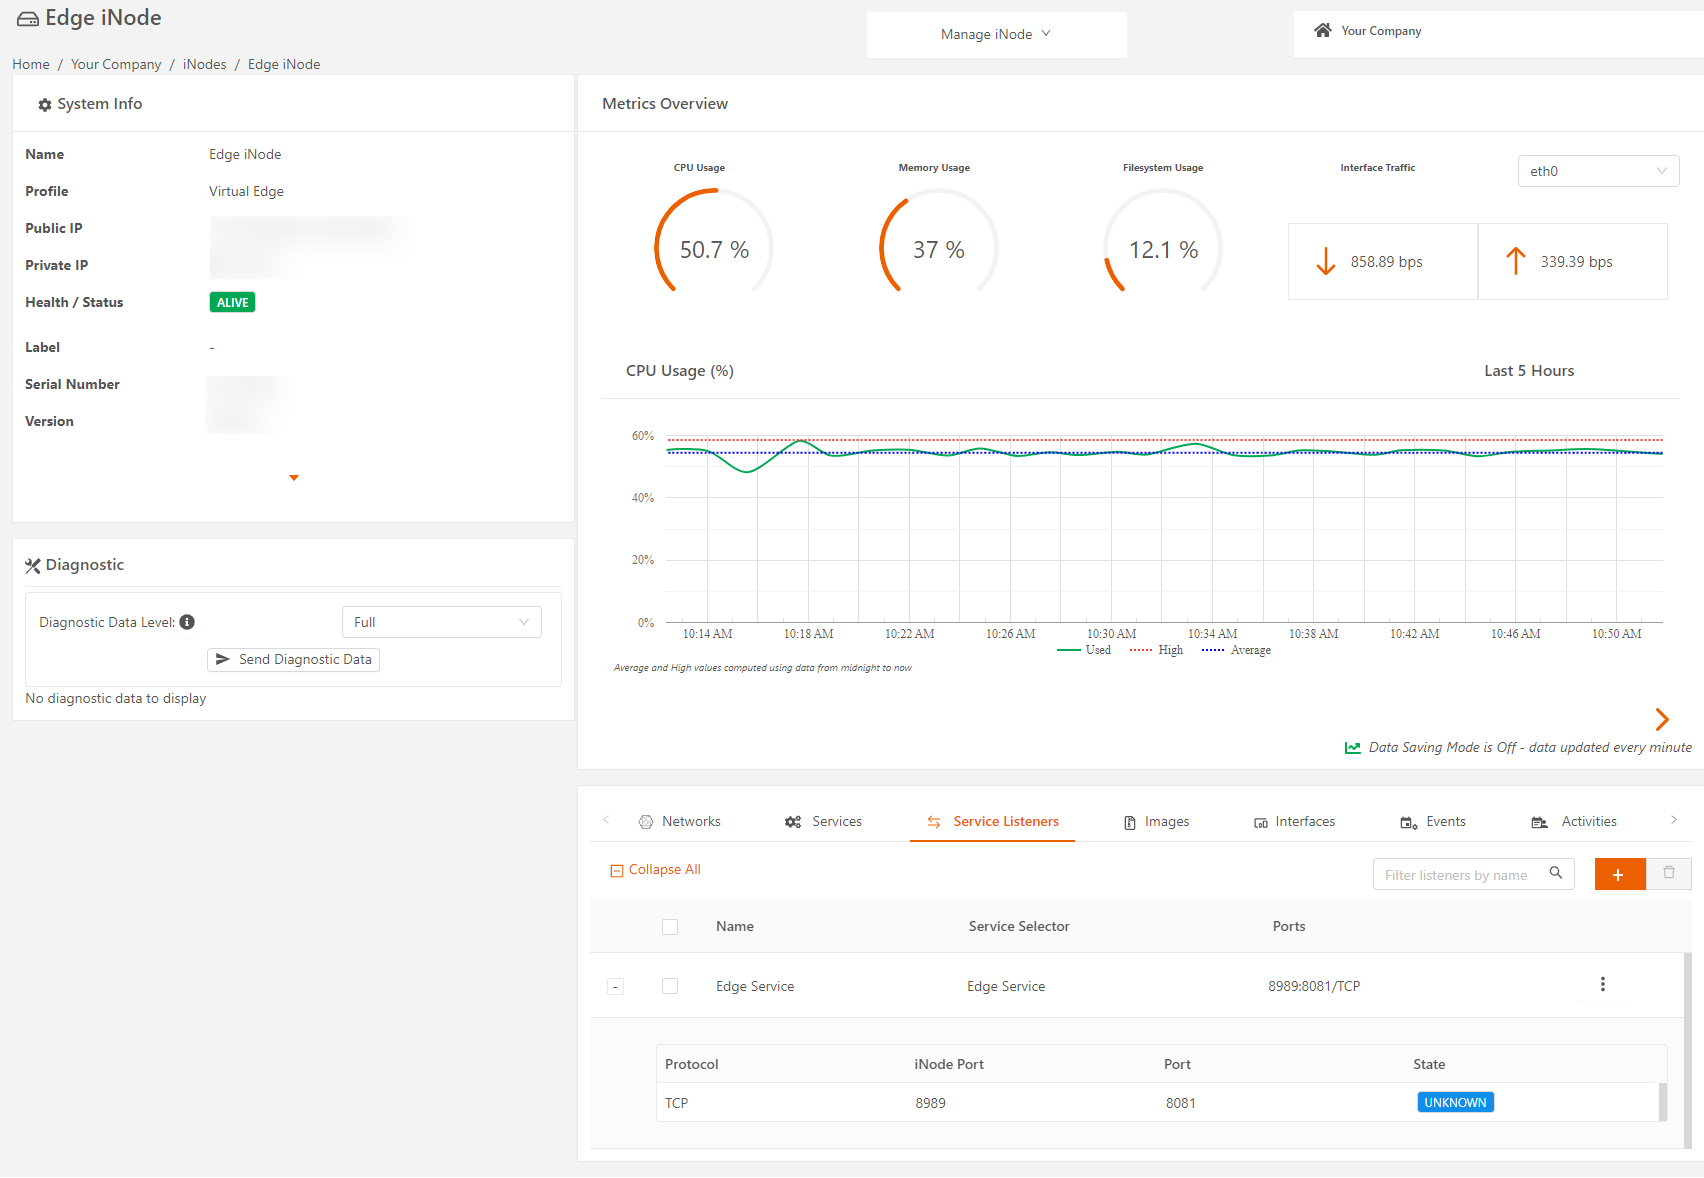Go to next metrics chart with orange arrow
The width and height of the screenshot is (1704, 1178).
click(x=1662, y=719)
